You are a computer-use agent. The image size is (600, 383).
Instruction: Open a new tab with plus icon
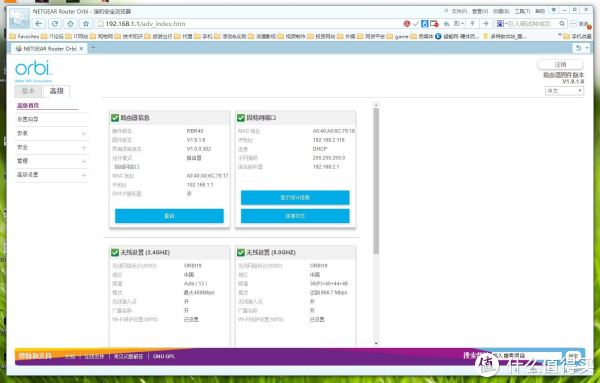point(93,48)
